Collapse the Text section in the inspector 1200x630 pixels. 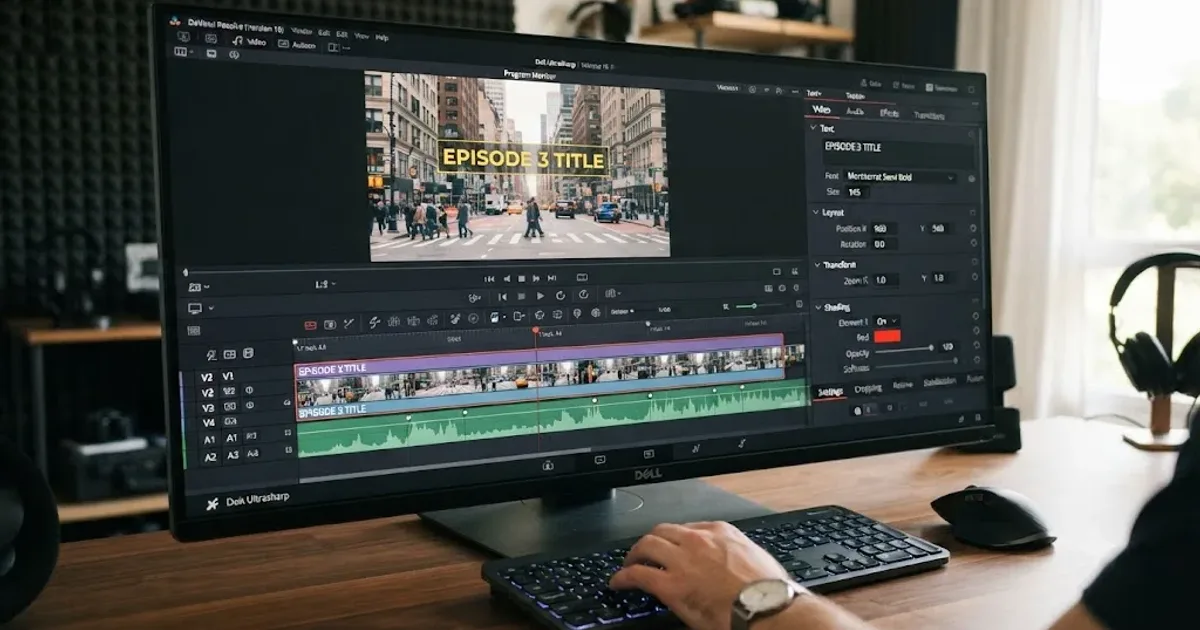pyautogui.click(x=813, y=129)
